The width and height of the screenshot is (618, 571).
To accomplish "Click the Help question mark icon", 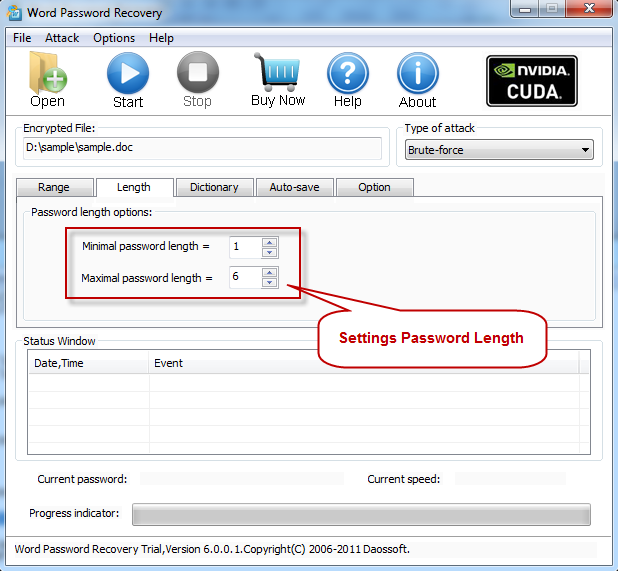I will pyautogui.click(x=348, y=73).
